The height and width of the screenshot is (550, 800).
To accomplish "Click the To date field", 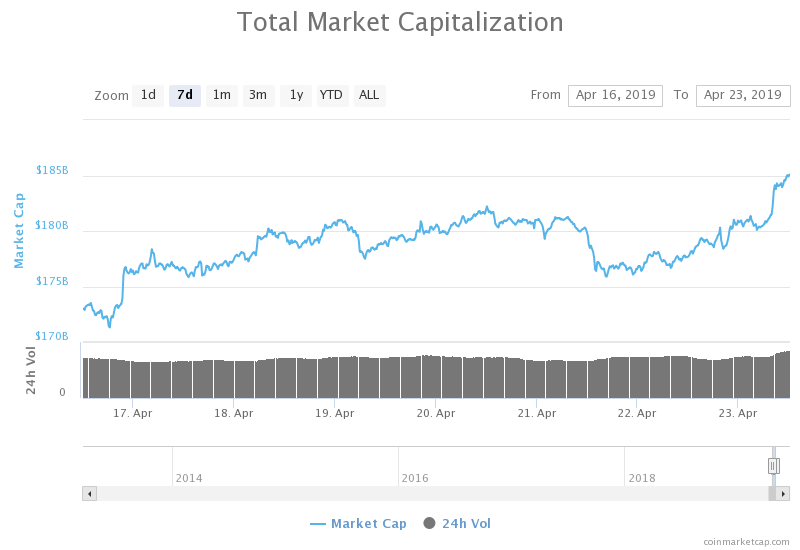I will point(742,95).
